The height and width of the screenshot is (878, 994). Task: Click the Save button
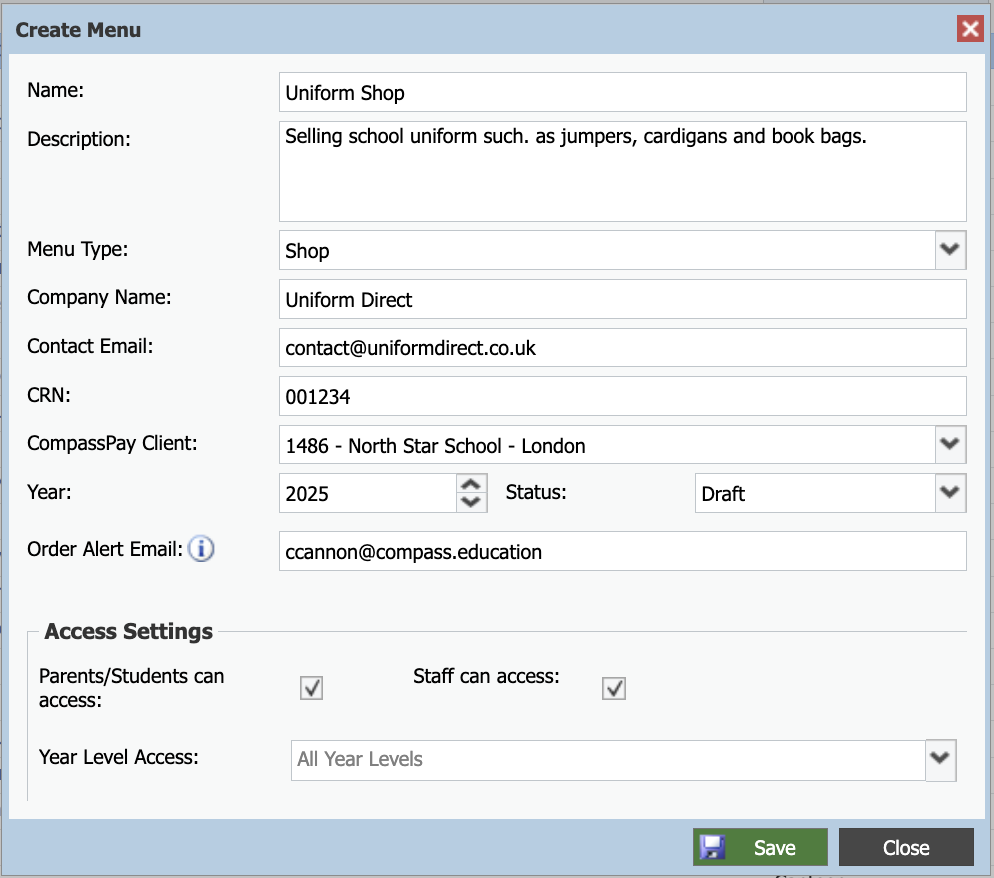click(760, 847)
